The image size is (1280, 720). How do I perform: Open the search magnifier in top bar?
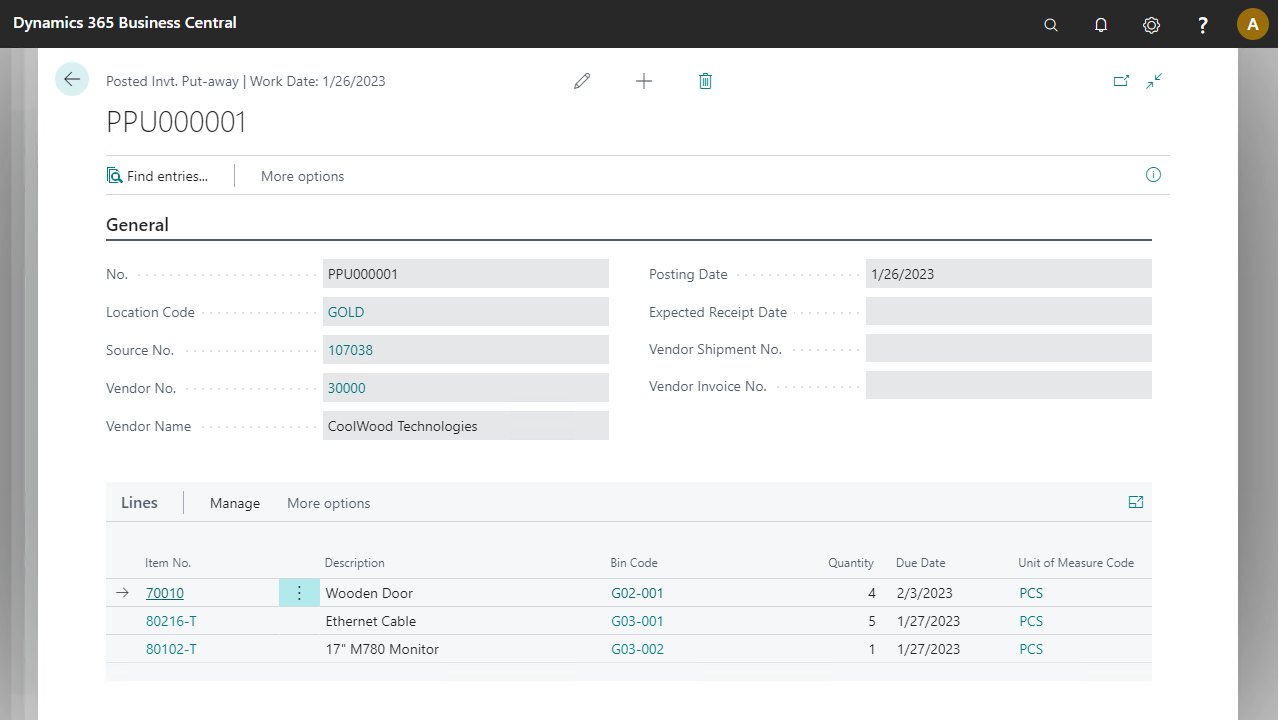[1051, 24]
